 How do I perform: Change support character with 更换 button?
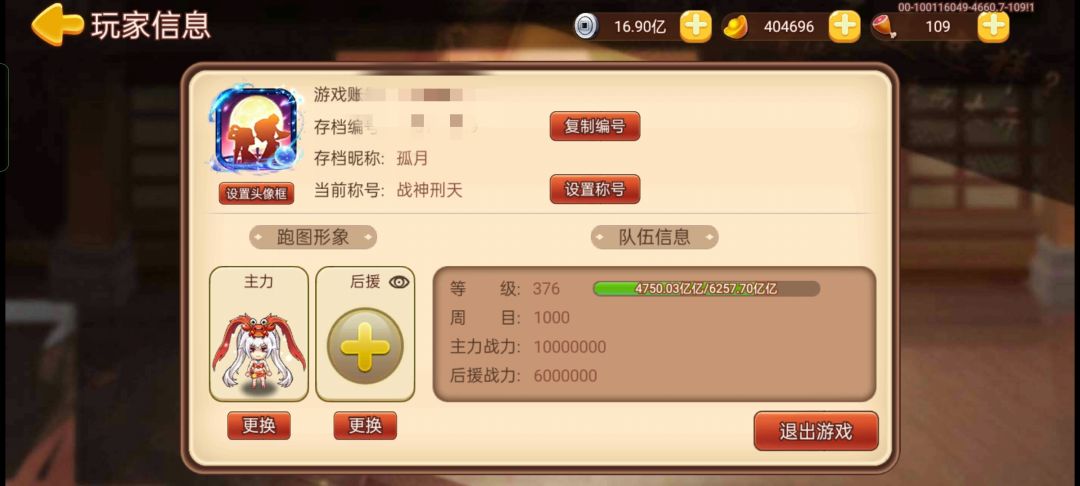tap(365, 425)
